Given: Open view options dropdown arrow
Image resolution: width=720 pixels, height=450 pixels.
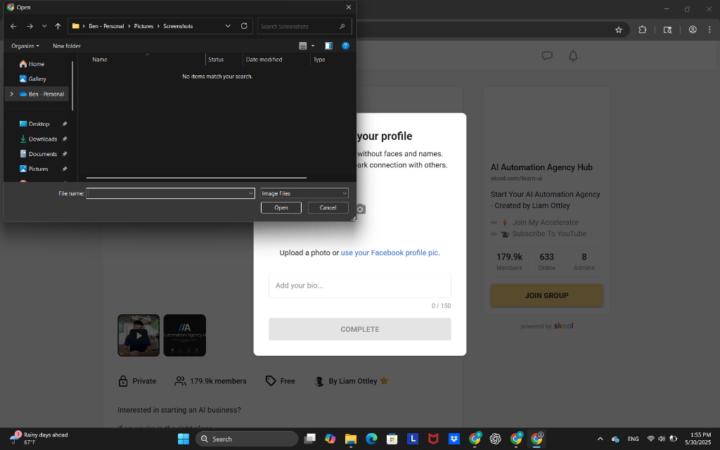Looking at the screenshot, I should [x=313, y=46].
